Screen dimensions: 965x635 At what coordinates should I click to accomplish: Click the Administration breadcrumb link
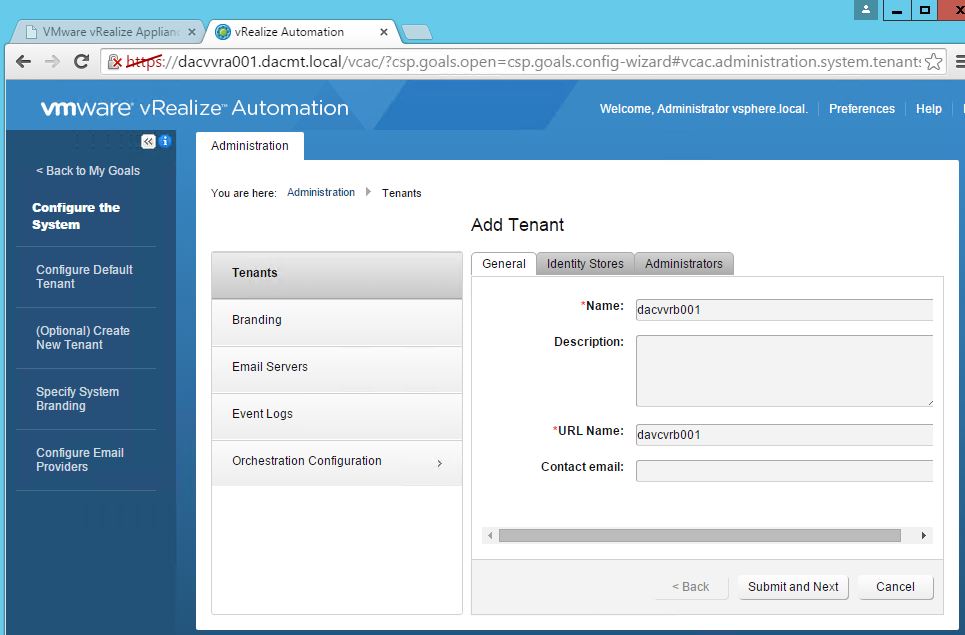coord(321,192)
